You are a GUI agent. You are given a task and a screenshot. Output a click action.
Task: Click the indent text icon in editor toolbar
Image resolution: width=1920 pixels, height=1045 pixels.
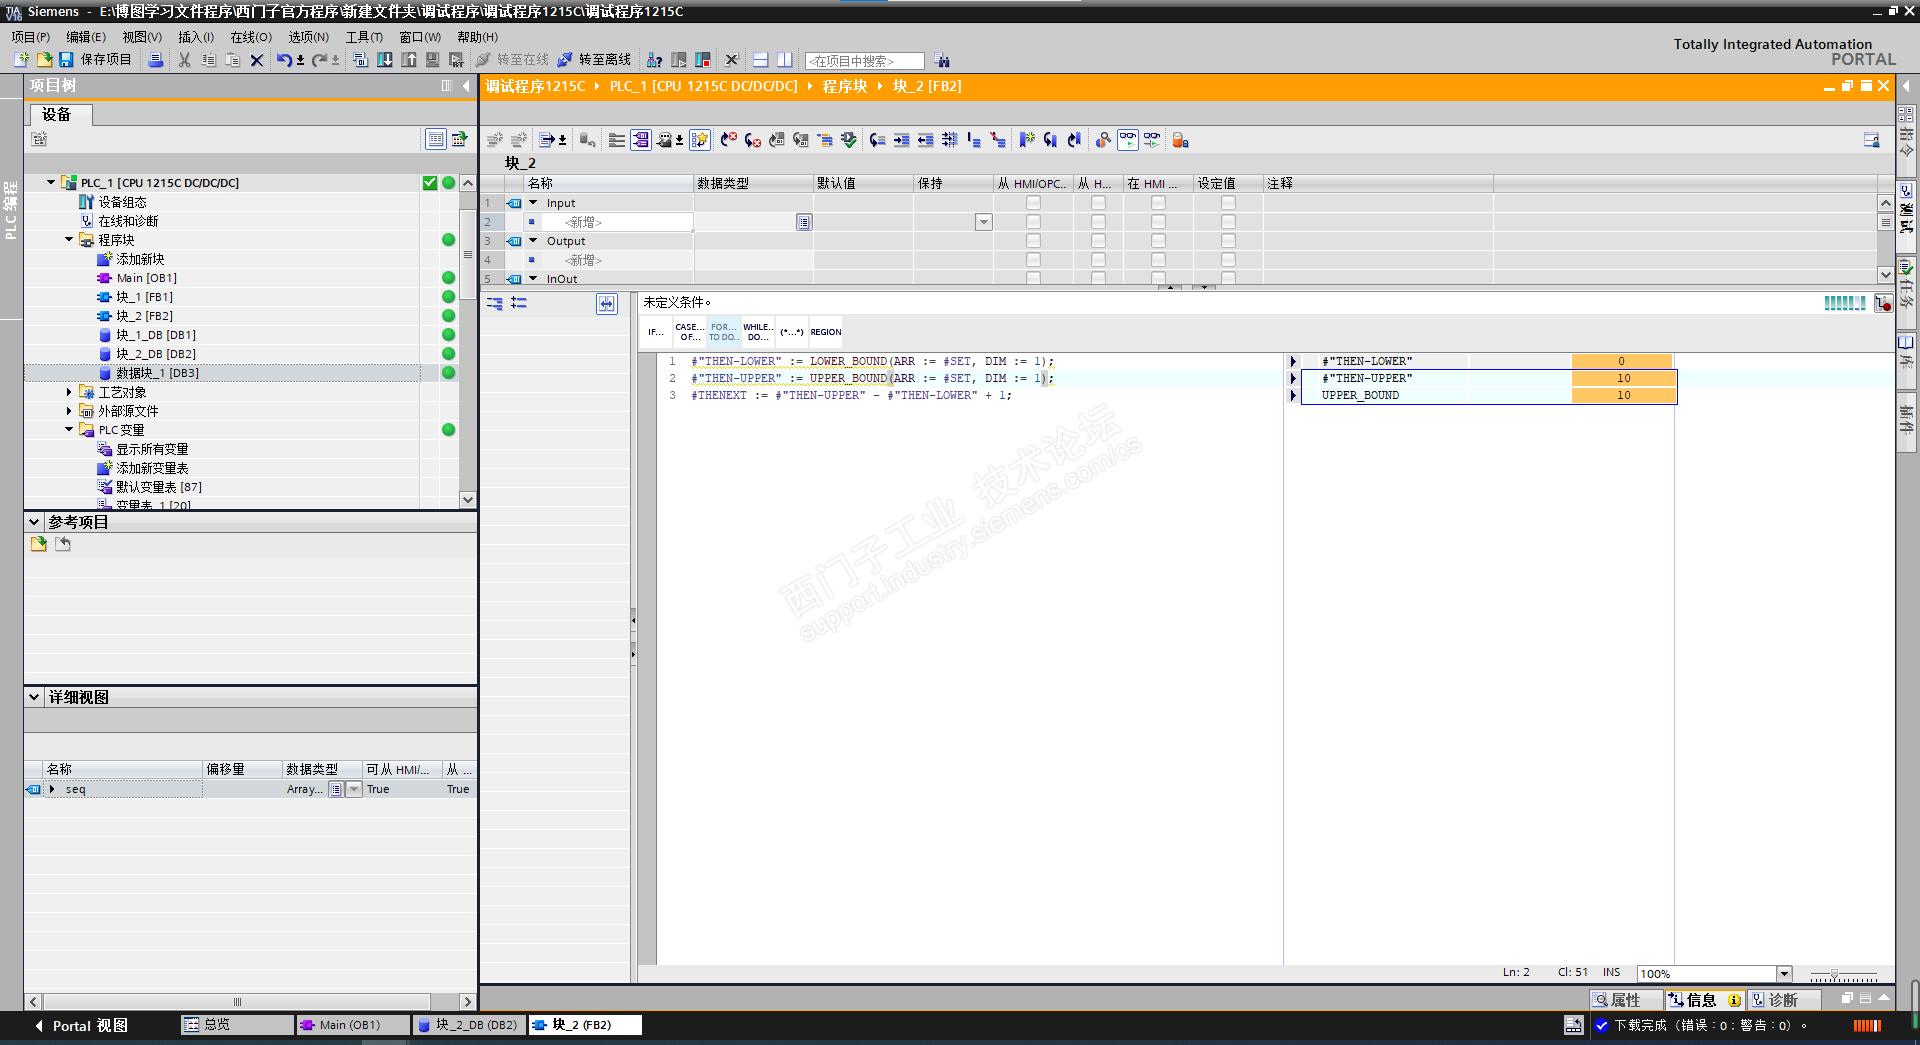point(901,140)
